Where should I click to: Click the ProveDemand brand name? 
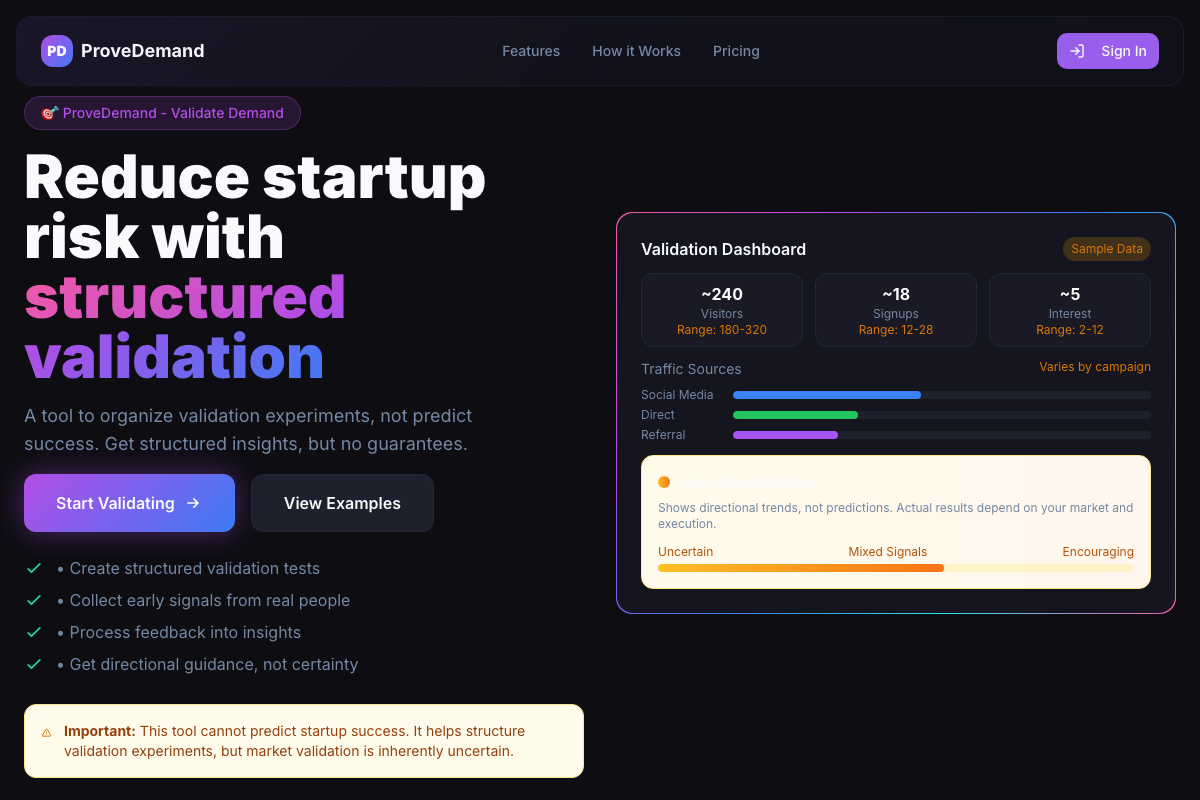(143, 51)
